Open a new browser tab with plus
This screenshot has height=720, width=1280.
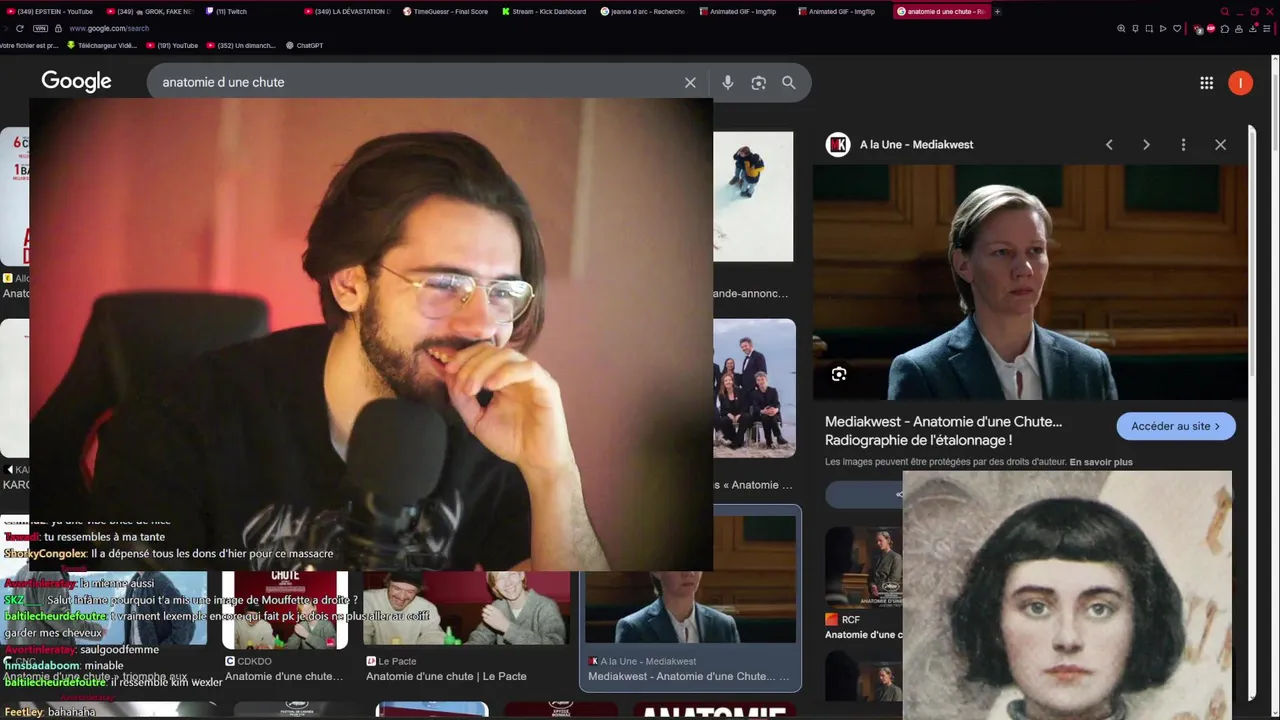click(997, 12)
